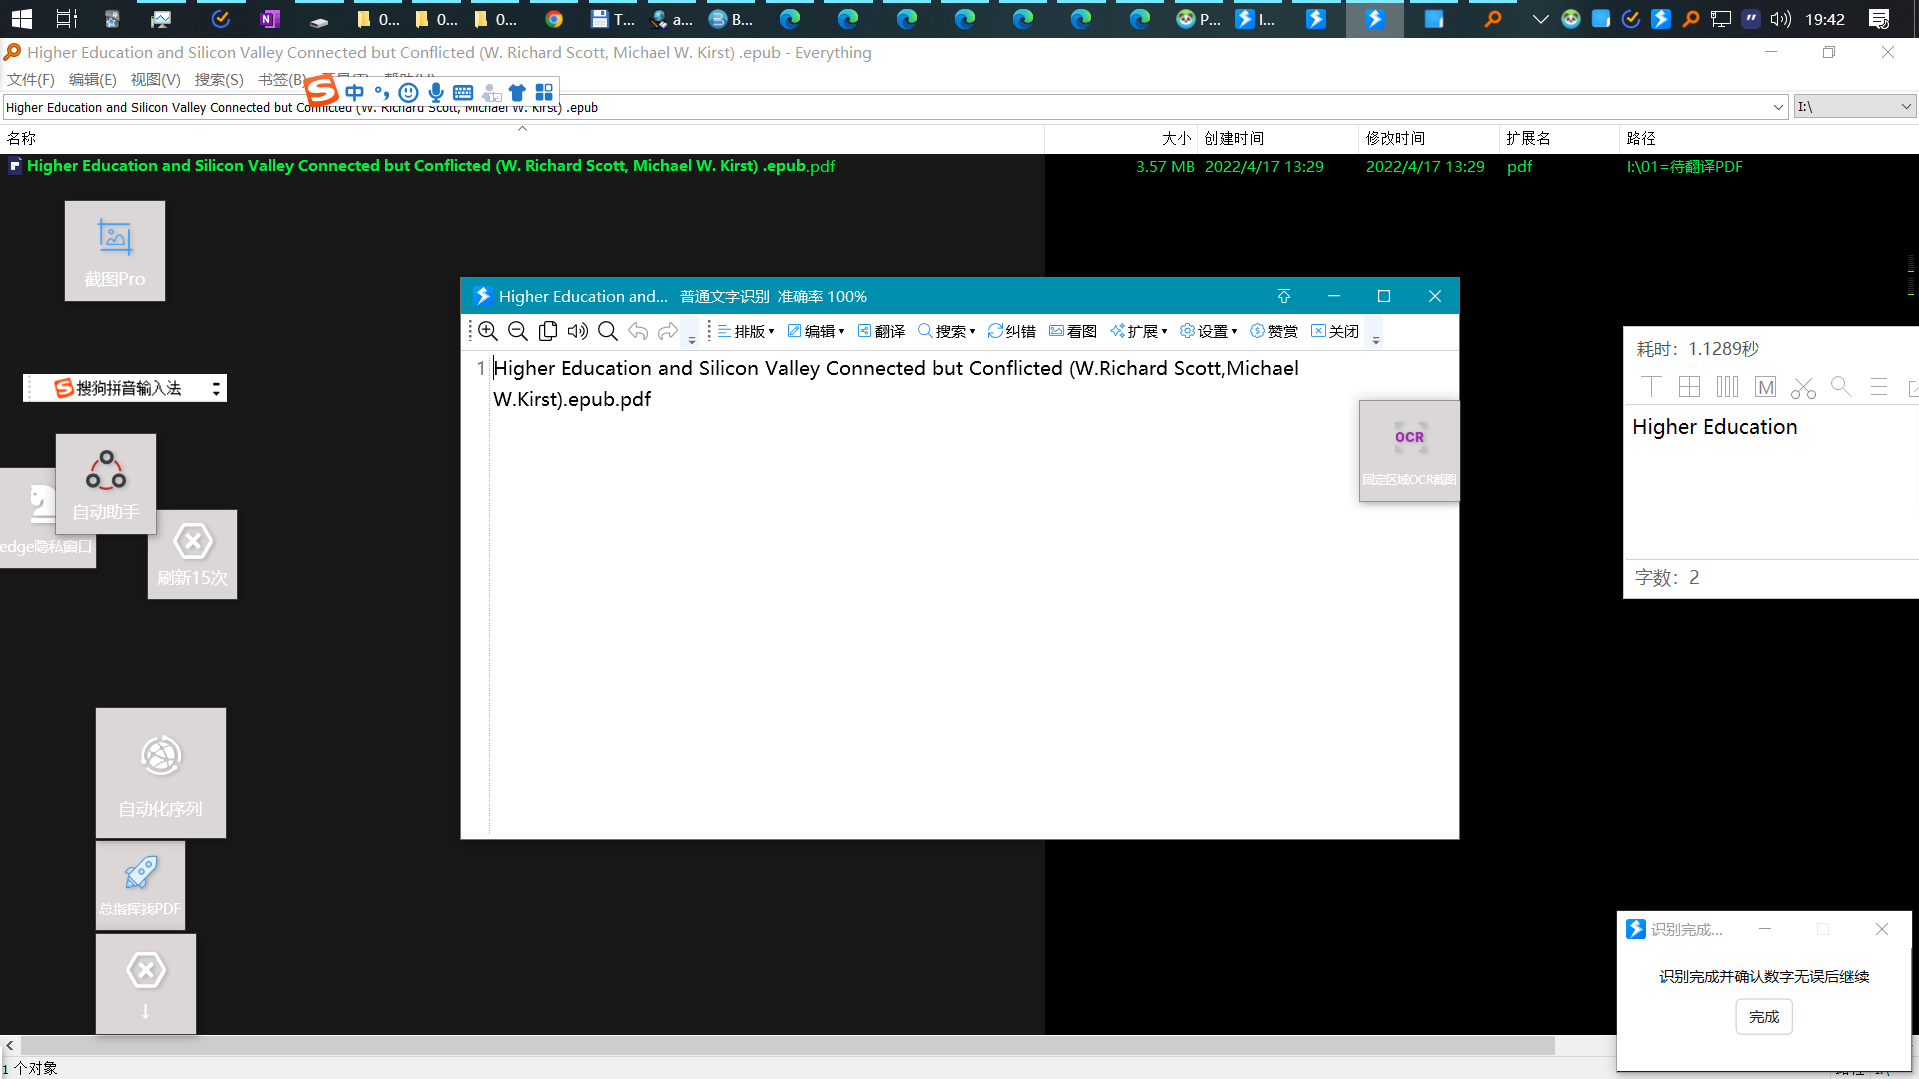Click the 翻译 translate button
The width and height of the screenshot is (1919, 1079).
[x=881, y=331]
